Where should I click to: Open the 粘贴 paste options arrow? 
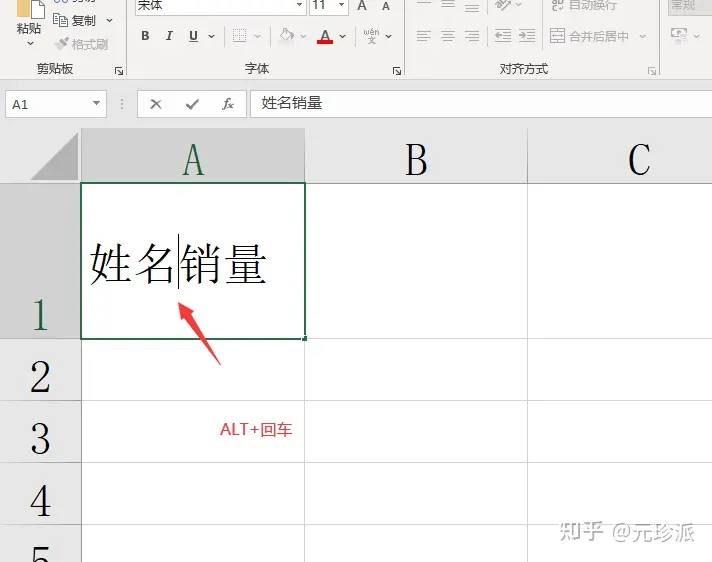pyautogui.click(x=30, y=44)
